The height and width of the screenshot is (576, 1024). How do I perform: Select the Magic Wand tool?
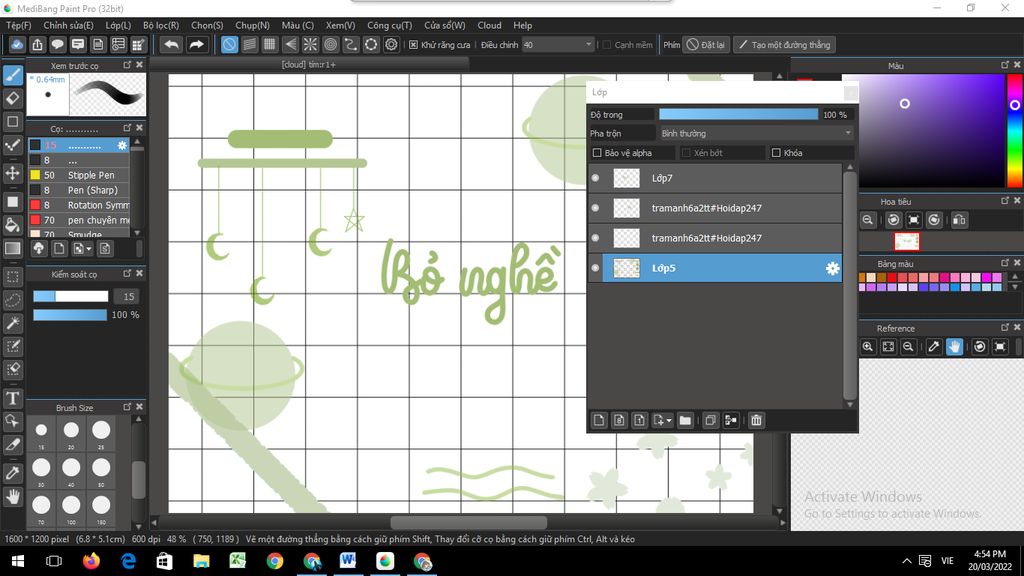coord(12,323)
